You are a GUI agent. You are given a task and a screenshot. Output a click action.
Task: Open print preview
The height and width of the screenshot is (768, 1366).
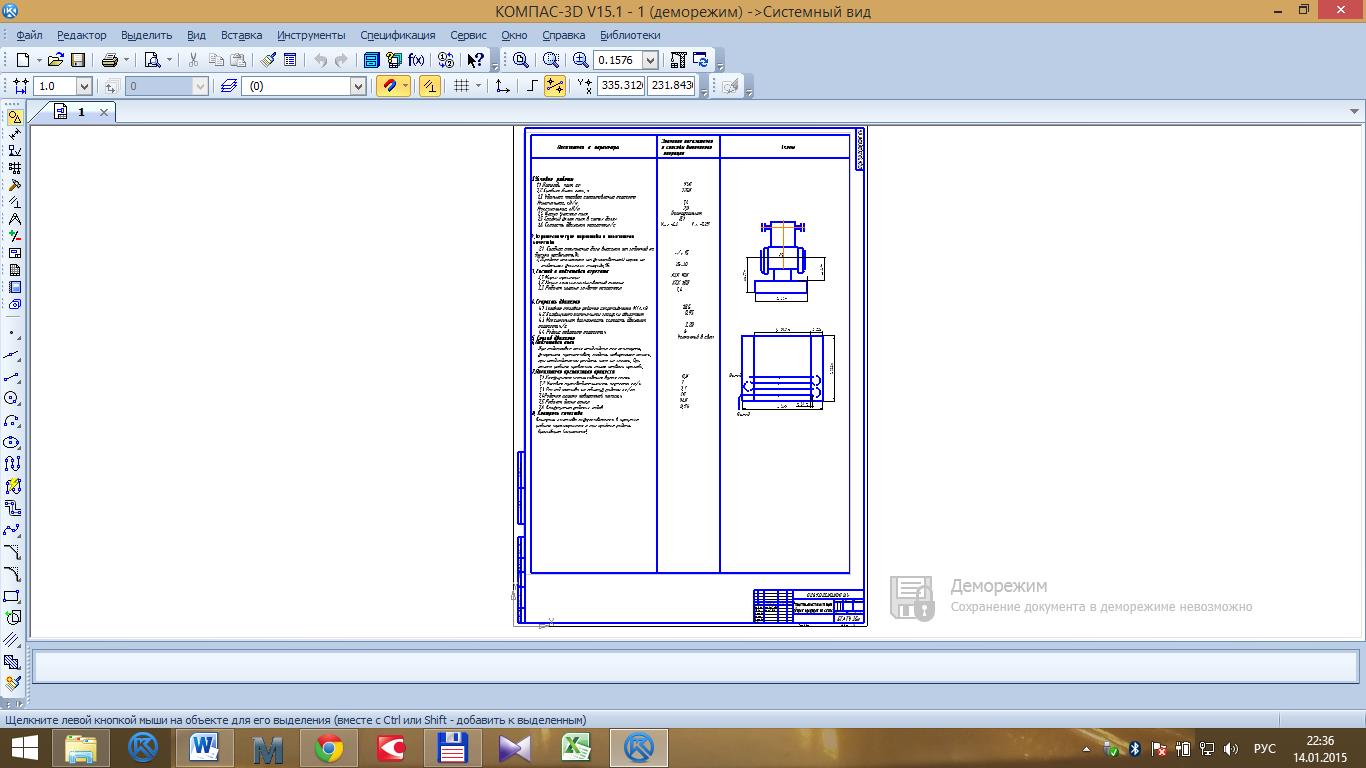tap(152, 60)
